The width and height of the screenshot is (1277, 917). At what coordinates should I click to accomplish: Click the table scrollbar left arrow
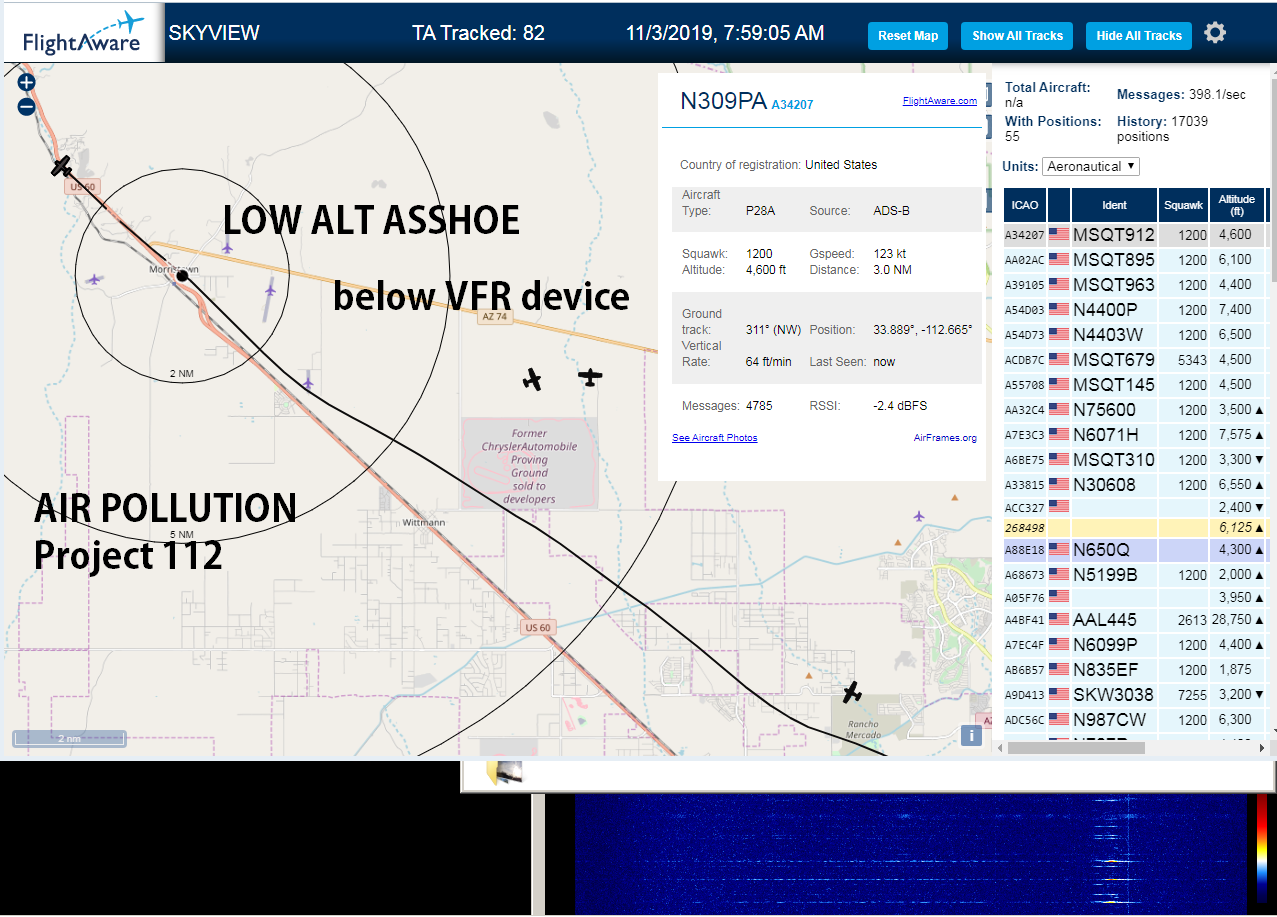pyautogui.click(x=1000, y=748)
